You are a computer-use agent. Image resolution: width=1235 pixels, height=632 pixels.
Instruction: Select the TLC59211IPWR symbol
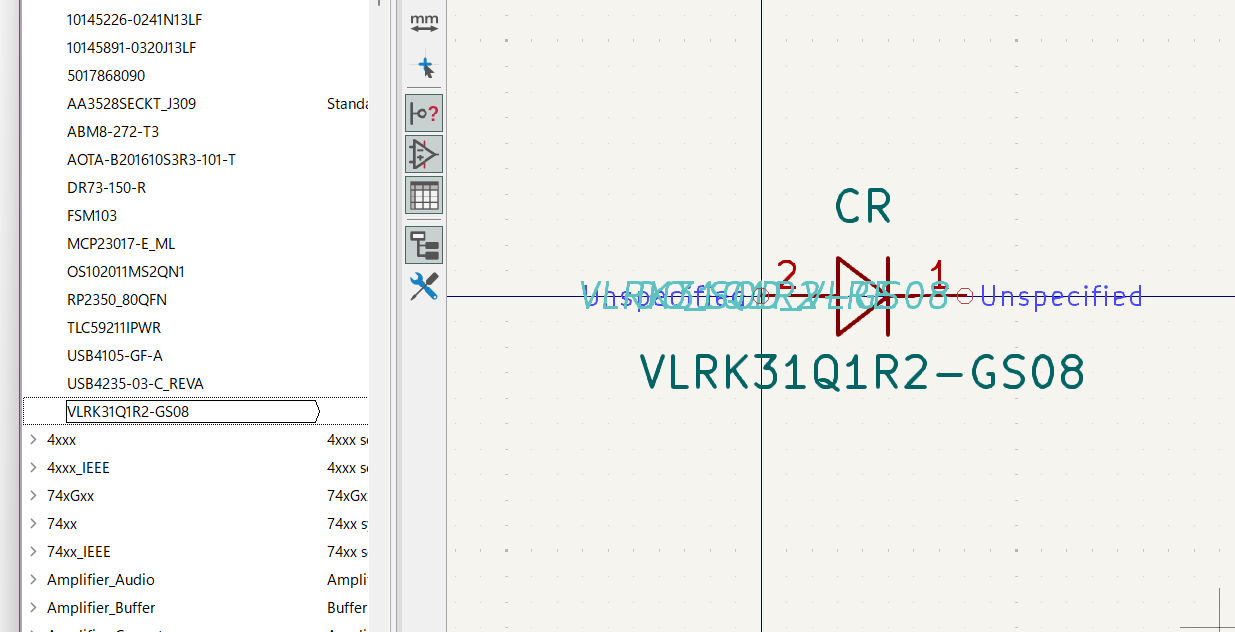point(113,328)
